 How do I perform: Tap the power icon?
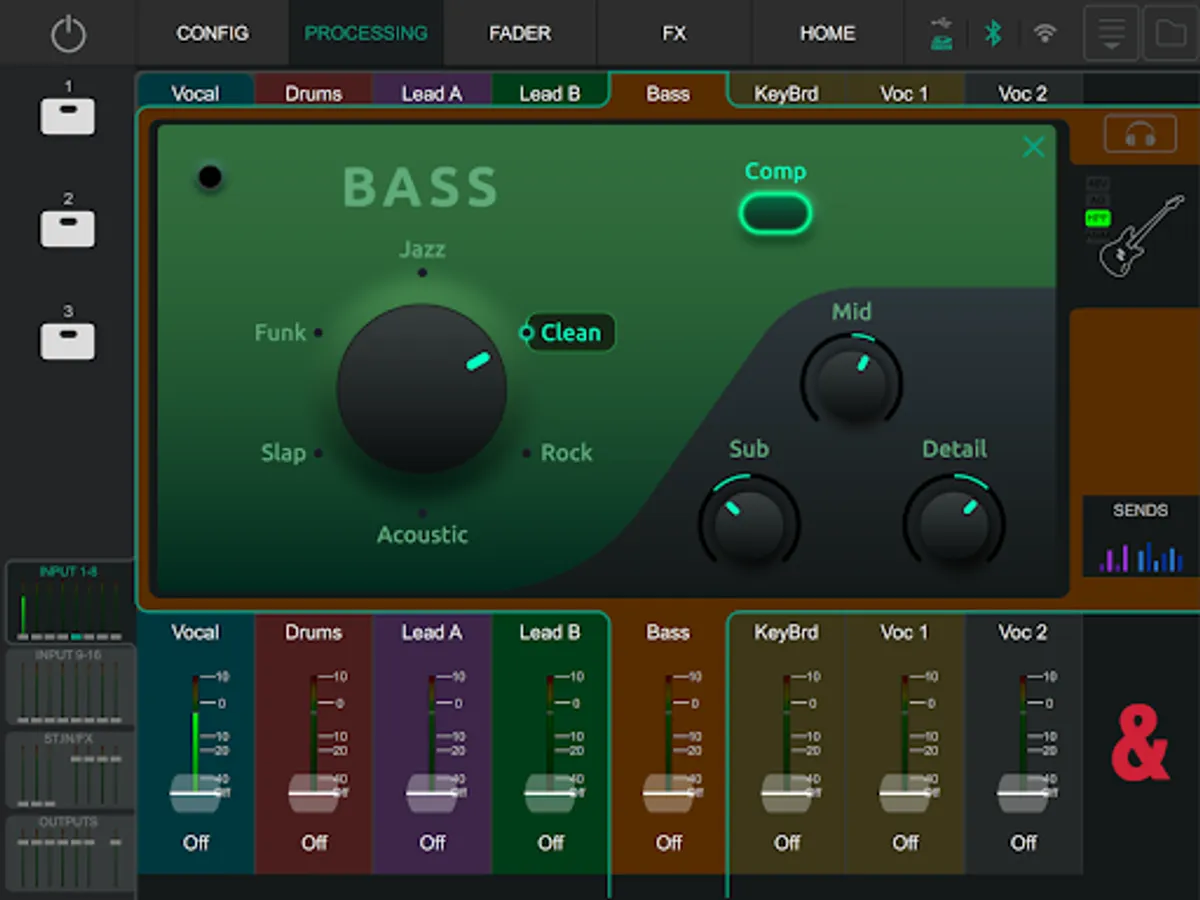tap(68, 33)
